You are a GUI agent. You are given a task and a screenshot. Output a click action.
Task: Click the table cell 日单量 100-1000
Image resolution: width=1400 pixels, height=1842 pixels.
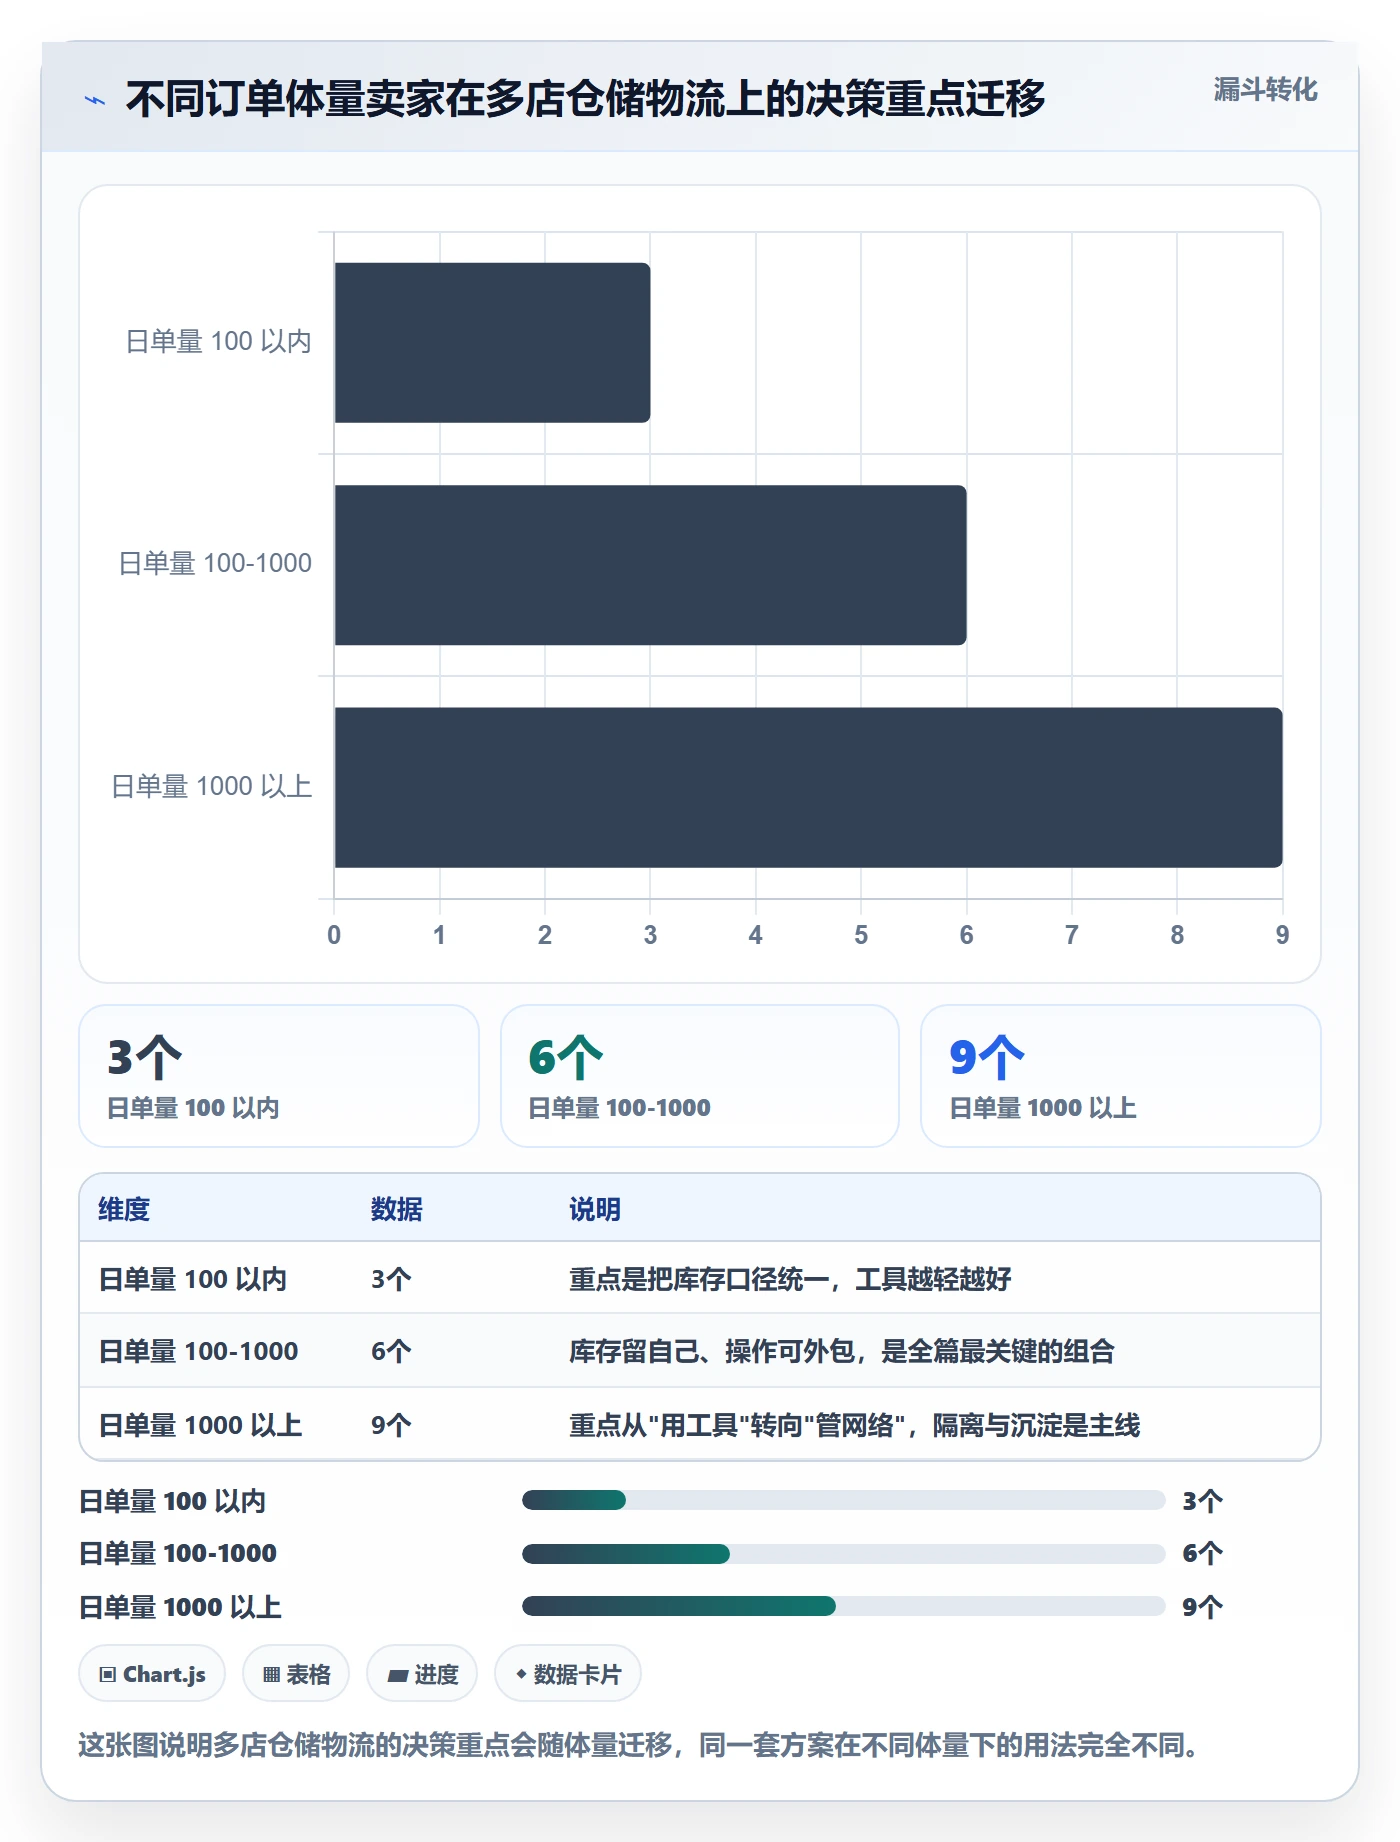click(198, 1351)
